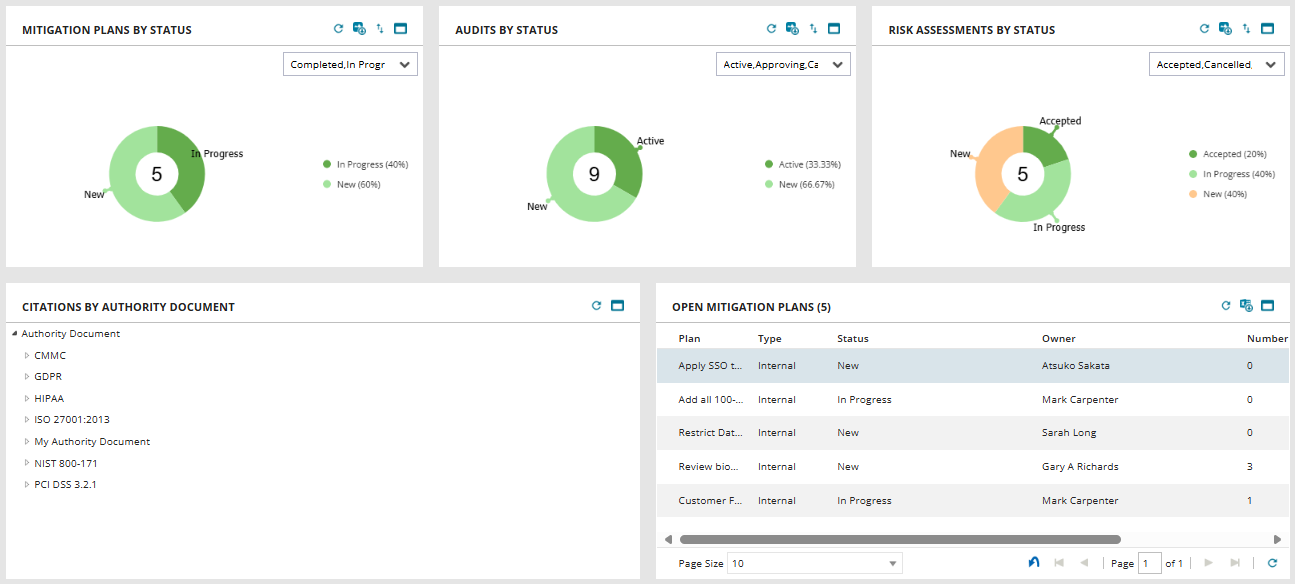1295x584 pixels.
Task: Click the horizontal scrollbar under Open Mitigation Plans
Action: tap(900, 537)
